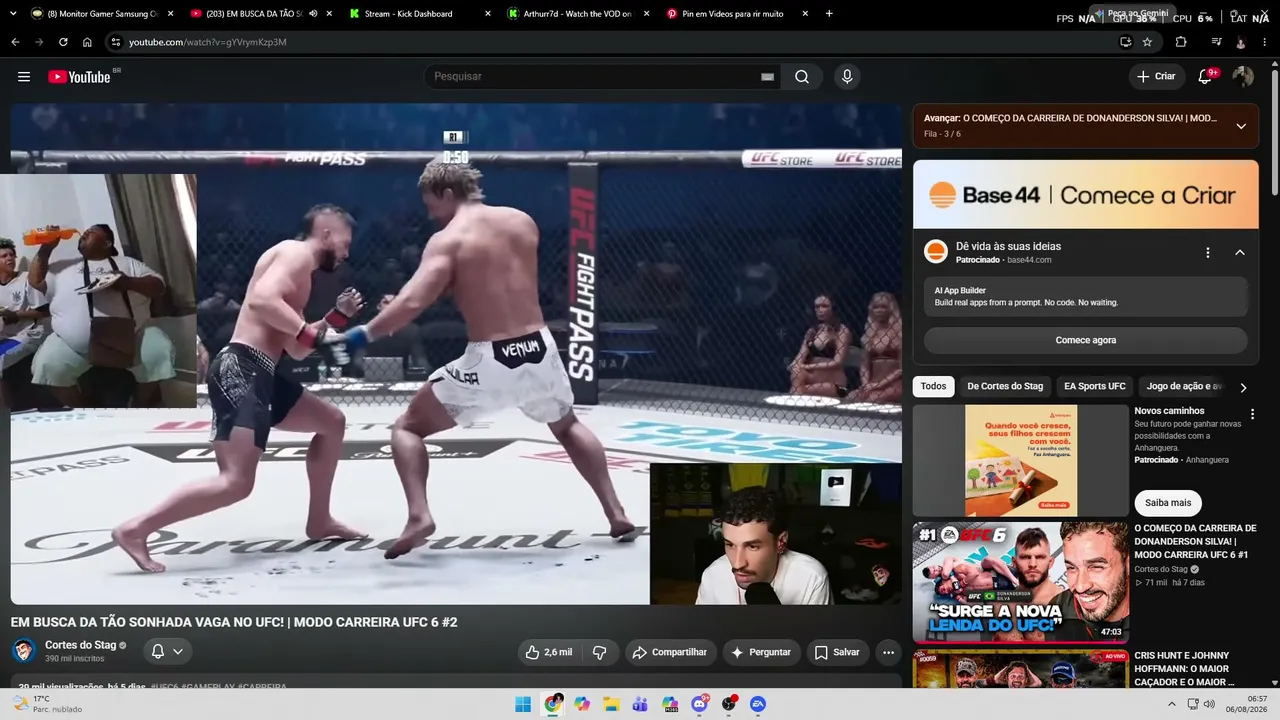Viewport: 1280px width, 720px height.
Task: Open the UFC 6 #1 video thumbnail
Action: click(x=1021, y=582)
